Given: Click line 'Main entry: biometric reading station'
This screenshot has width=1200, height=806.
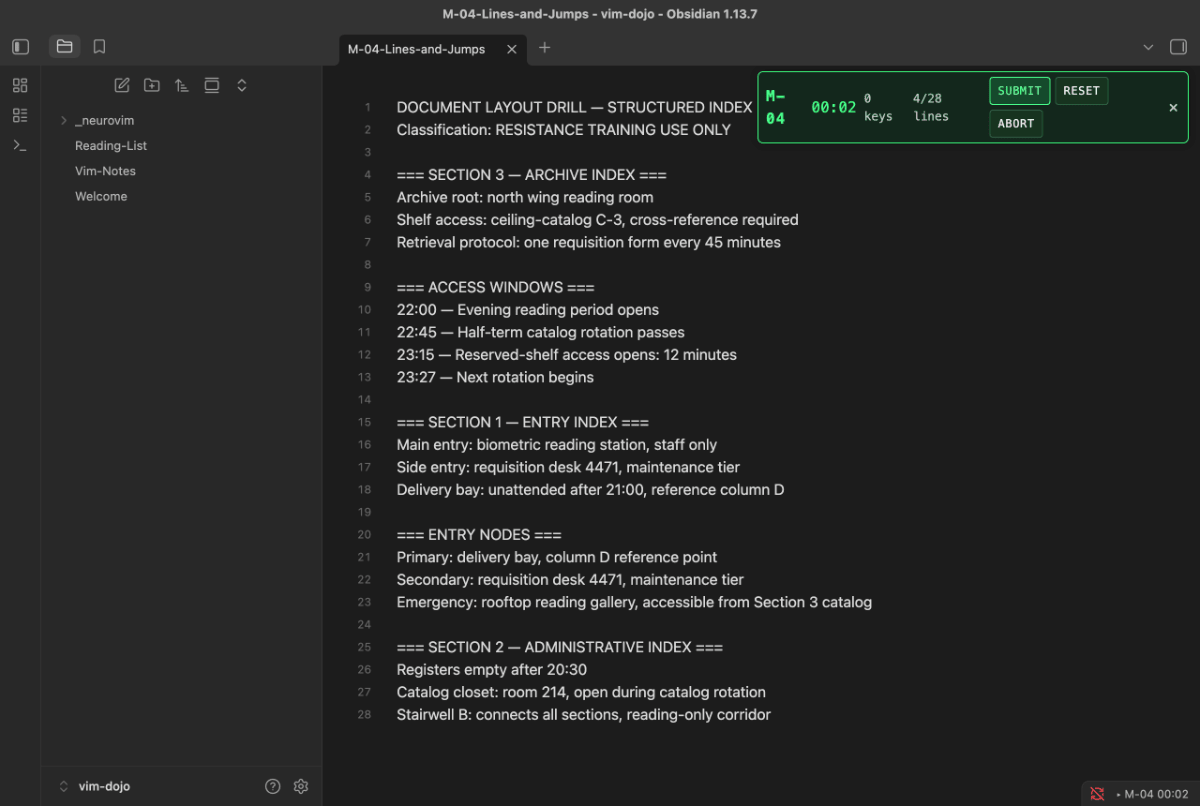Looking at the screenshot, I should coord(557,445).
